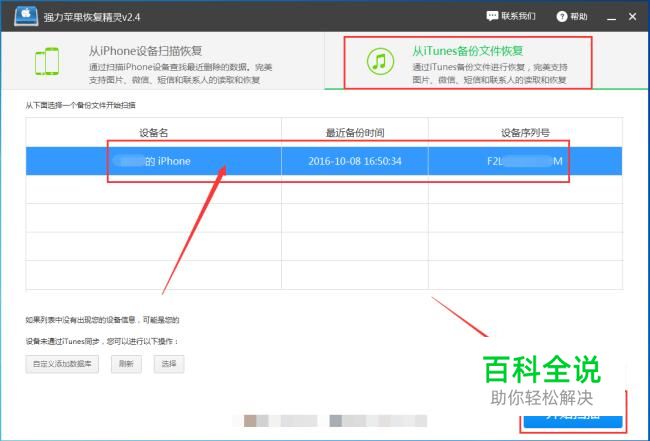
Task: Click the 刷新 refresh button
Action: click(126, 364)
